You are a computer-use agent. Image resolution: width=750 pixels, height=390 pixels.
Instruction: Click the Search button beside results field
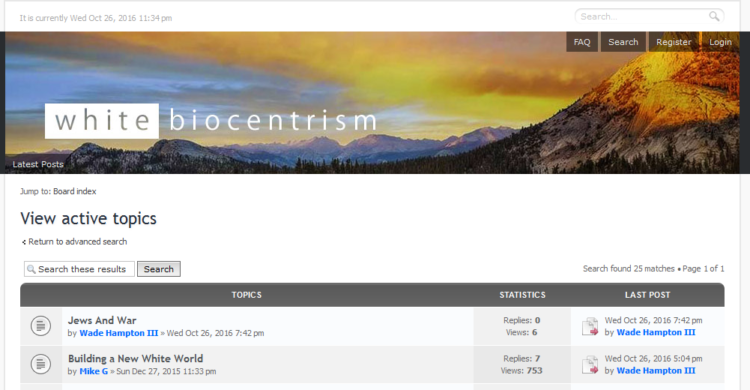point(159,269)
